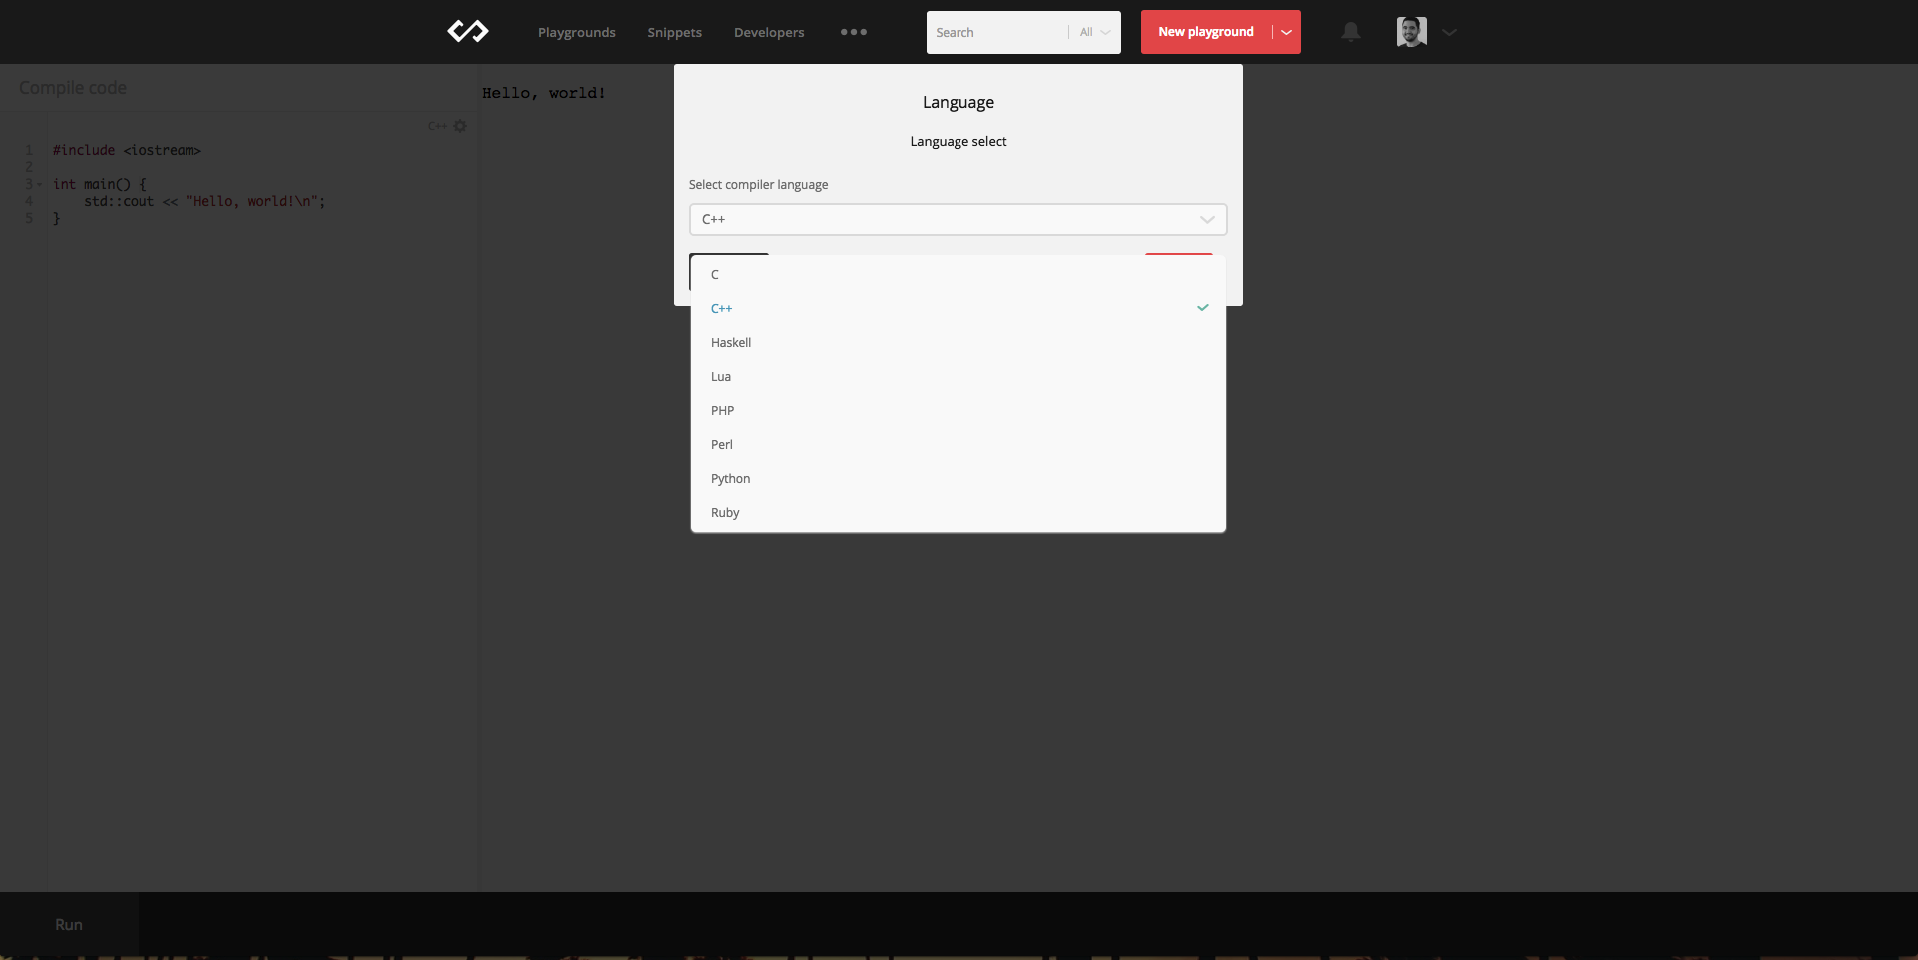Choose Perl as compiler language
This screenshot has height=960, width=1918.
(x=958, y=444)
